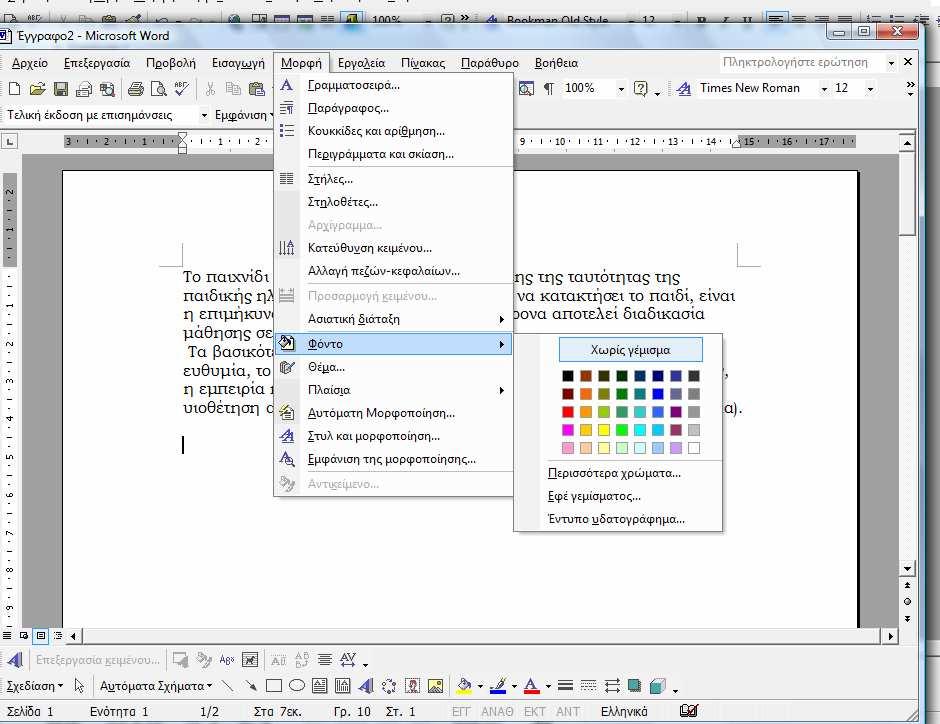The width and height of the screenshot is (940, 724).
Task: Open the Times New Roman font dropdown
Action: tap(824, 89)
